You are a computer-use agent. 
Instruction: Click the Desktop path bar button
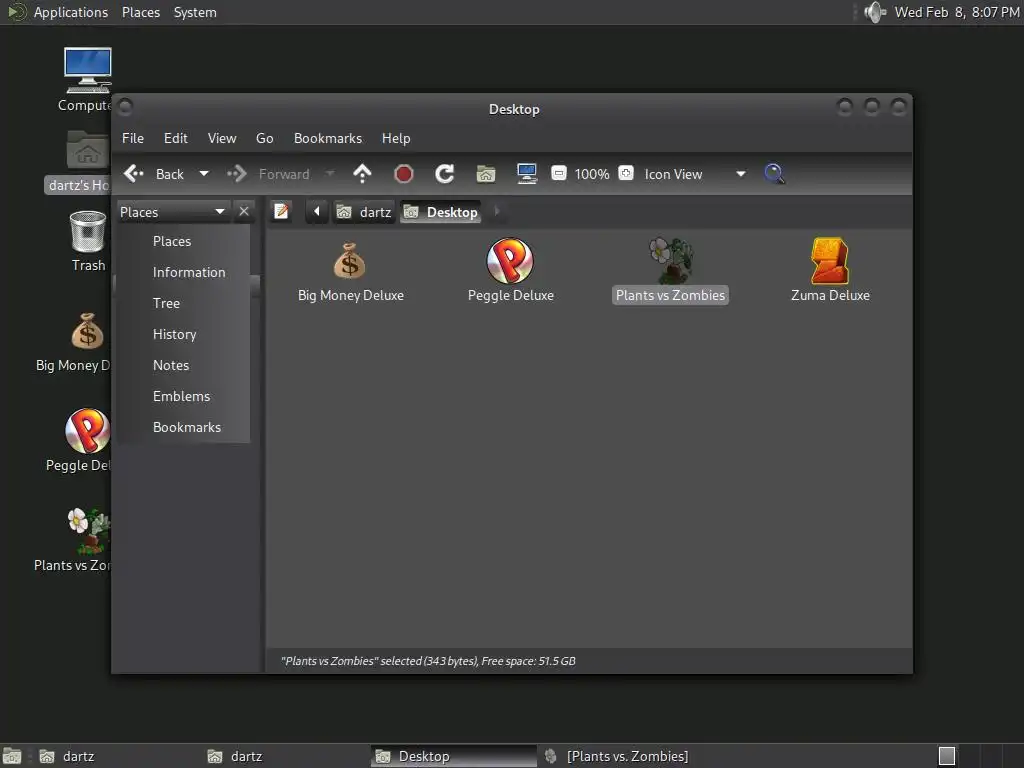[x=441, y=212]
